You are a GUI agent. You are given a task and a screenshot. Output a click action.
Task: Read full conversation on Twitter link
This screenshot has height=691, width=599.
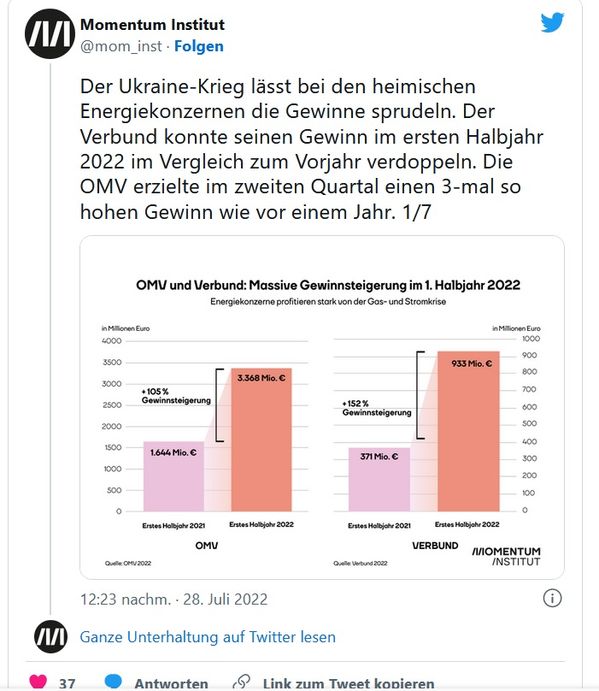tap(208, 637)
